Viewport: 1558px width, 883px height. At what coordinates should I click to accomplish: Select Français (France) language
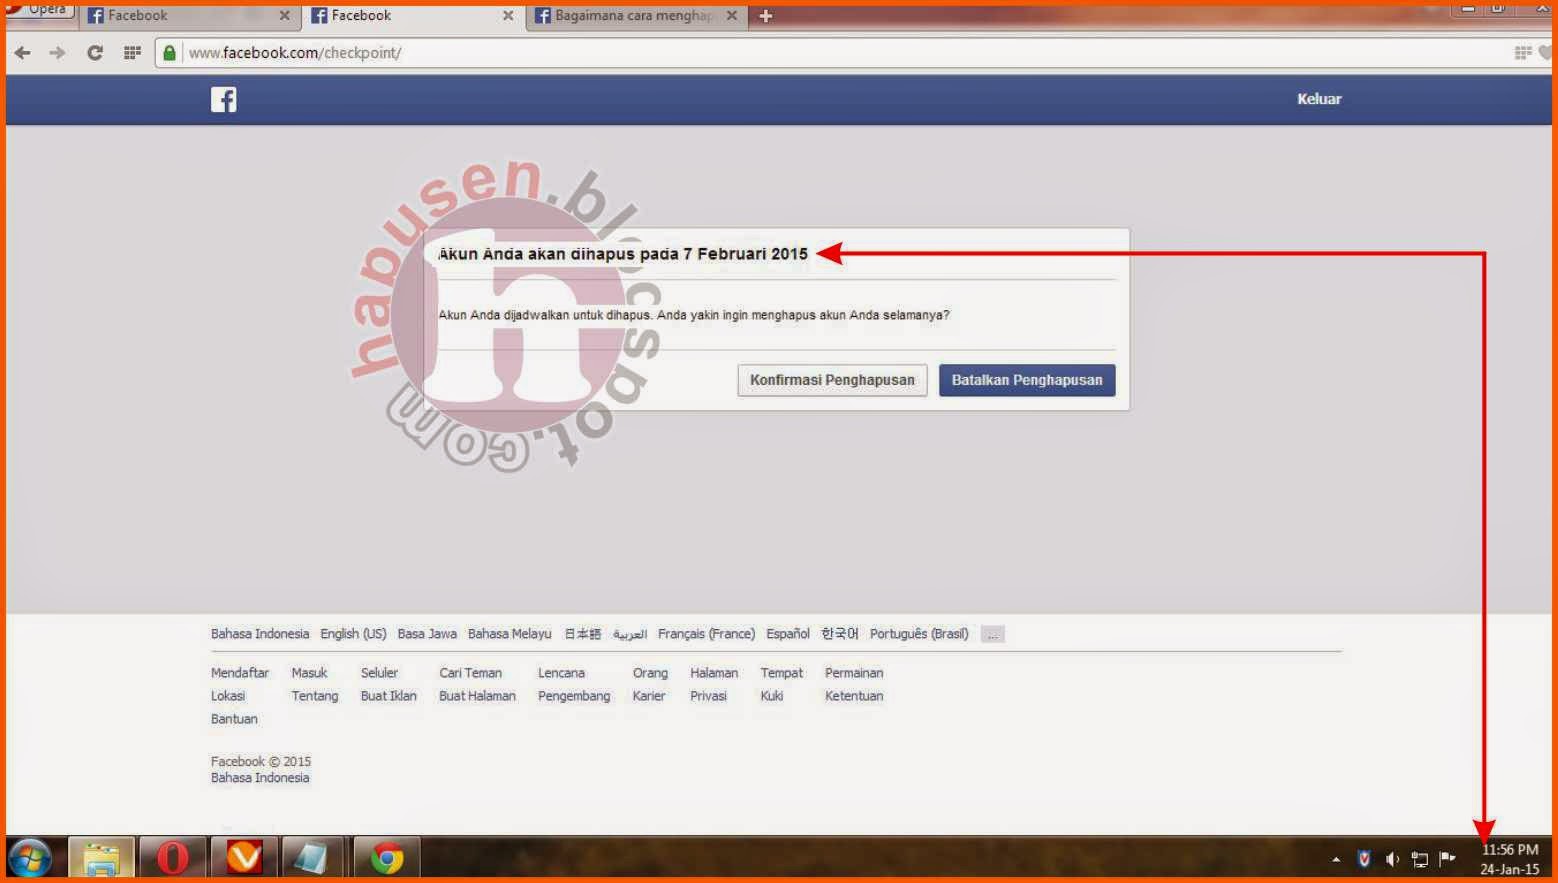pyautogui.click(x=706, y=634)
